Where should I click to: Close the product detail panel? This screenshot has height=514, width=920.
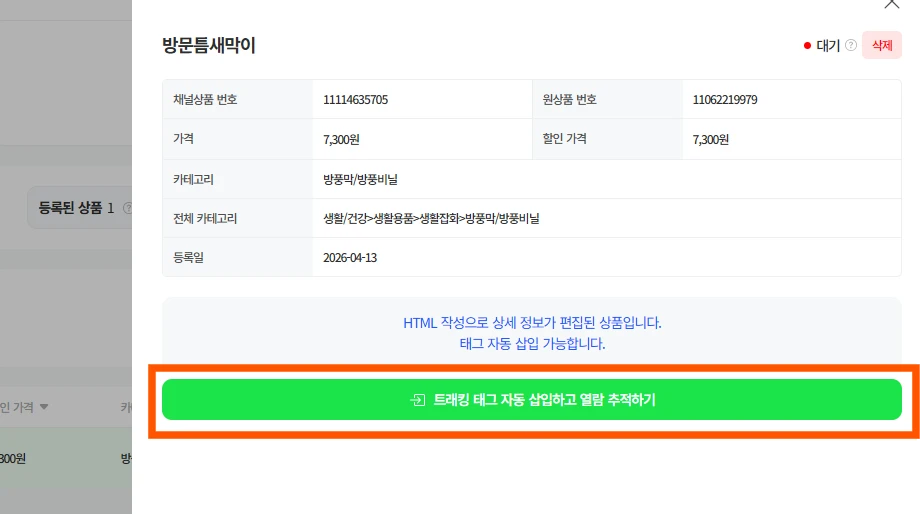click(x=892, y=4)
